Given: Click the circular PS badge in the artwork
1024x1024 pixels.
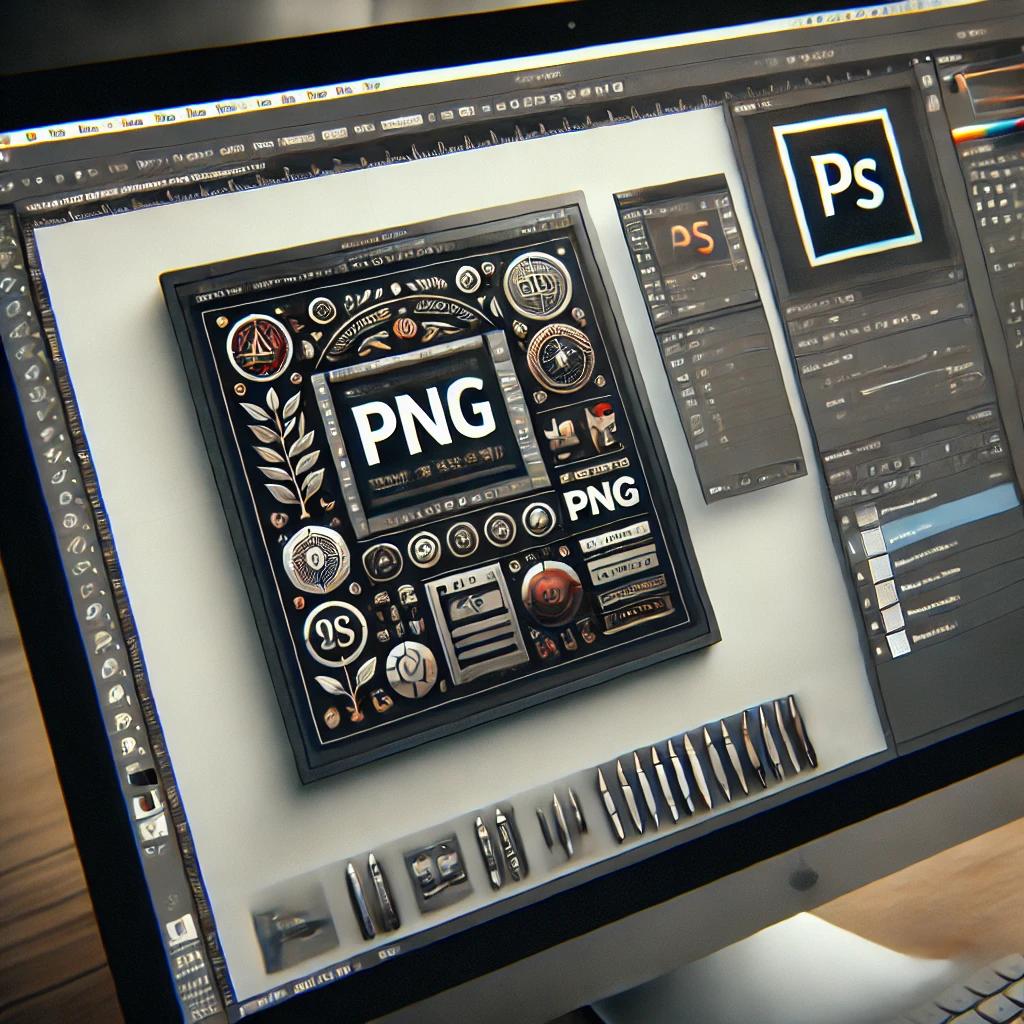Looking at the screenshot, I should tap(336, 633).
